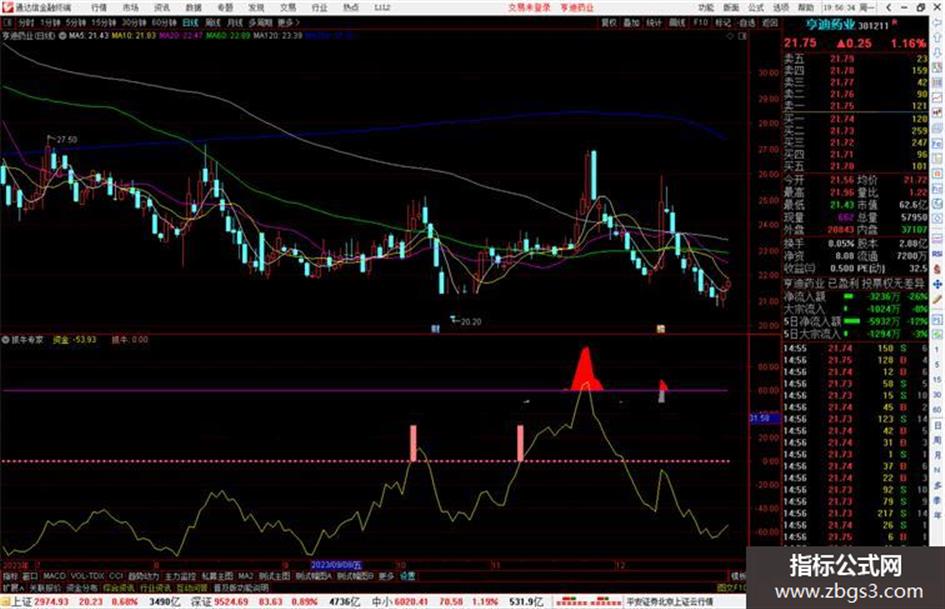The image size is (945, 609).
Task: Click the 统计 statistics button
Action: pyautogui.click(x=654, y=22)
